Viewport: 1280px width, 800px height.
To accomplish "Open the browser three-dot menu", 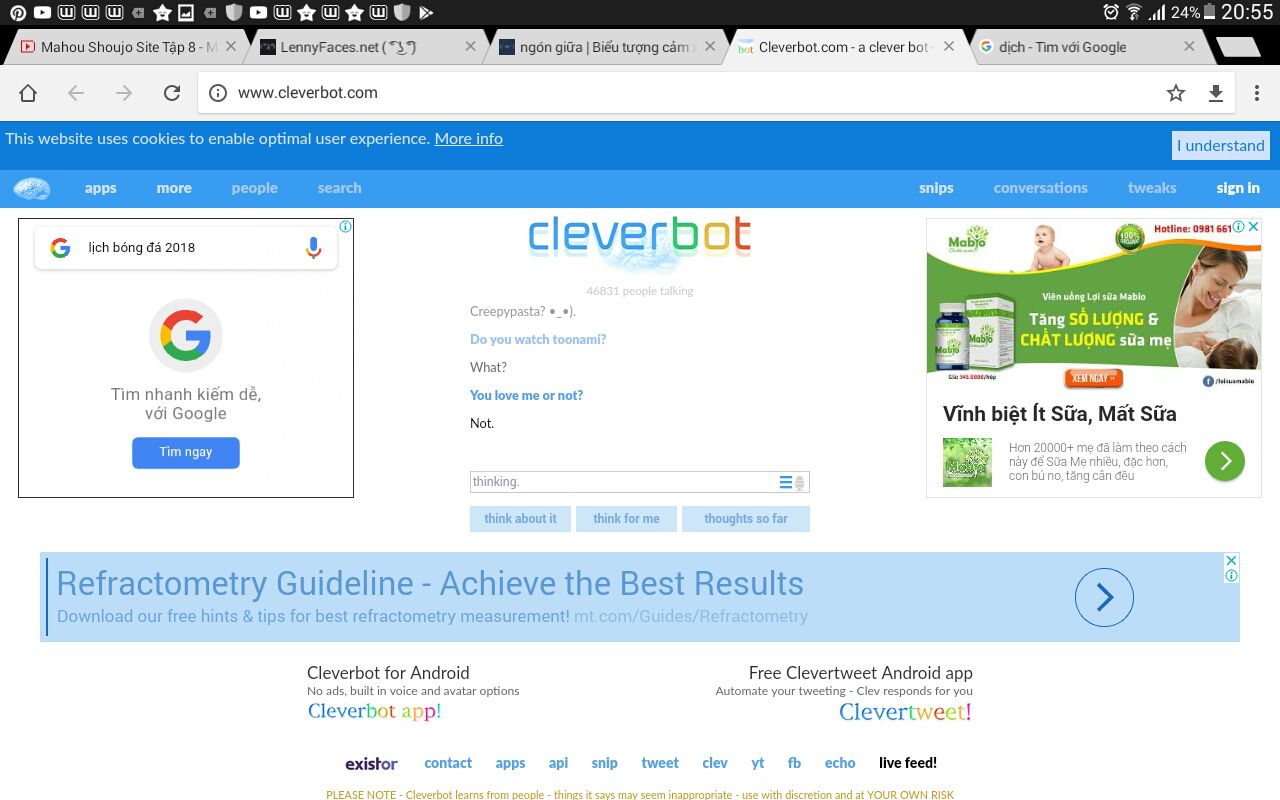I will click(x=1257, y=93).
